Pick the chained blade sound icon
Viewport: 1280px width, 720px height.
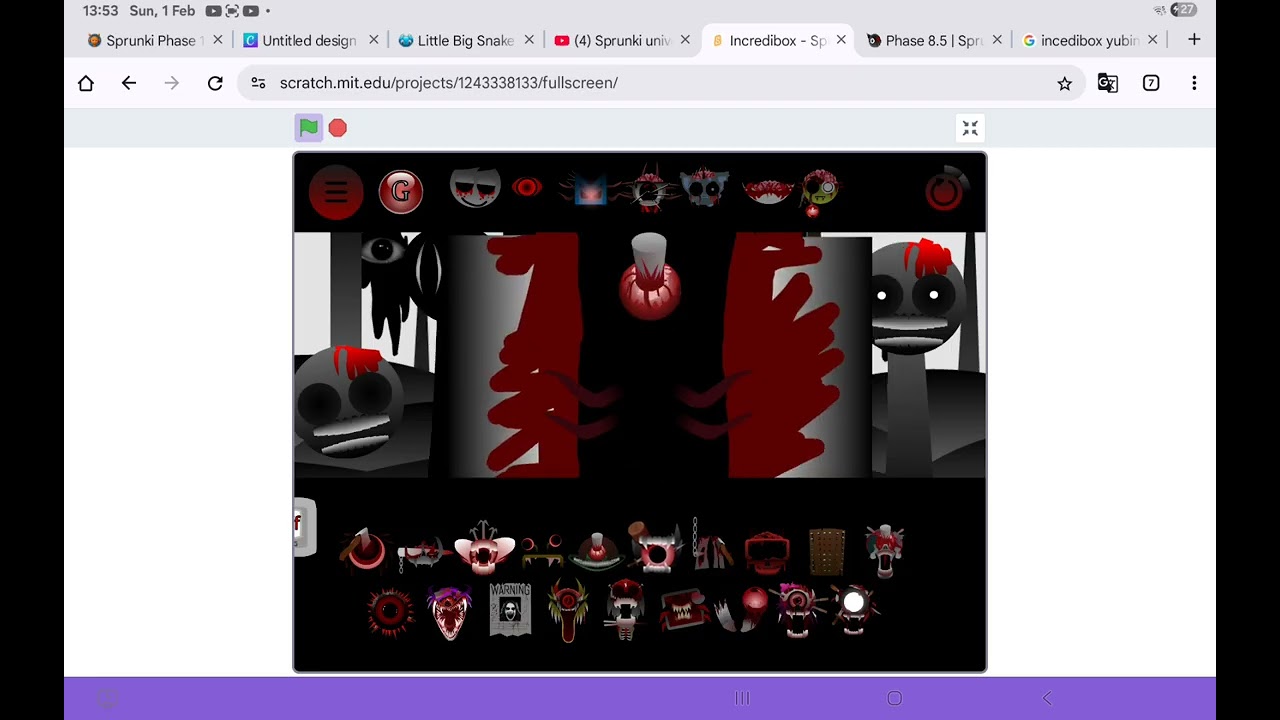[x=423, y=552]
